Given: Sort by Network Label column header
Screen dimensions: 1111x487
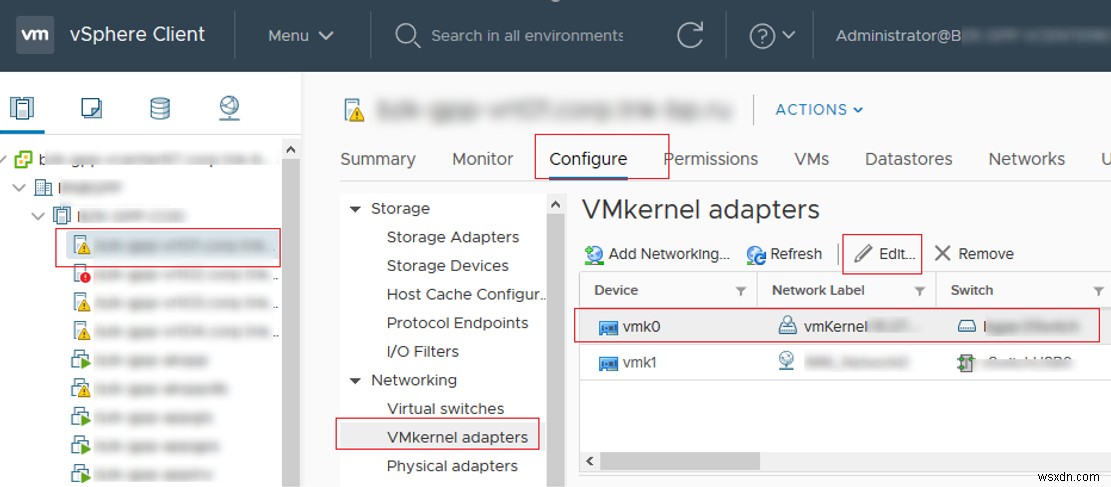Looking at the screenshot, I should (818, 291).
